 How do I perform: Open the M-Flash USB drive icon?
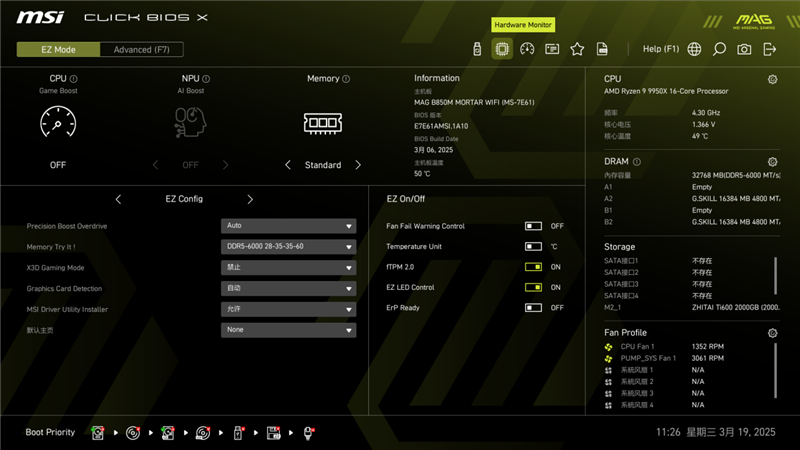pyautogui.click(x=477, y=49)
